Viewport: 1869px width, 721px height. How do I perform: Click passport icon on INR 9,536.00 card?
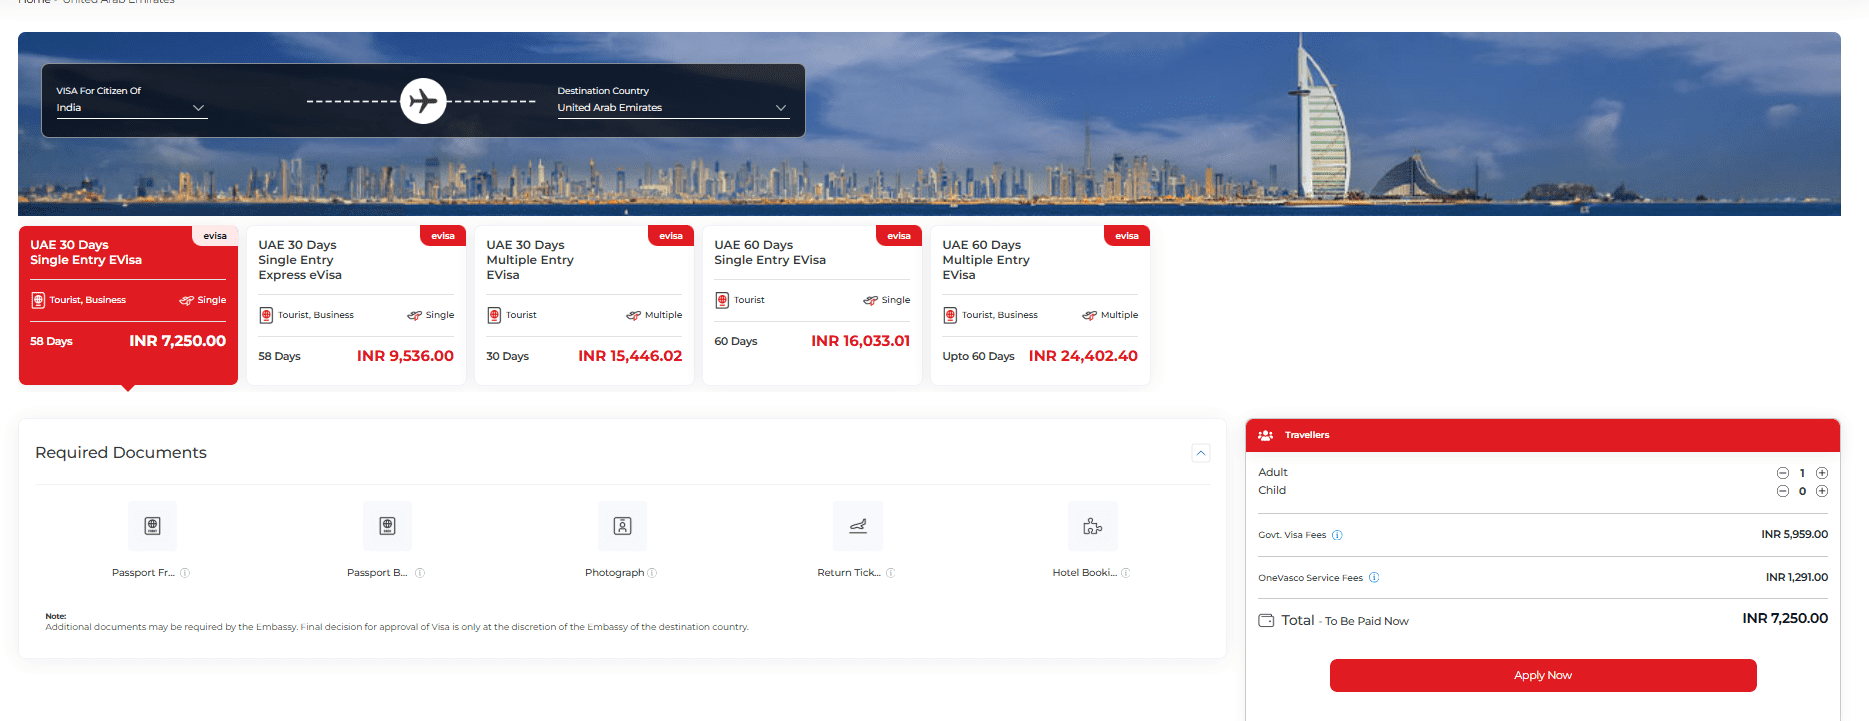(x=266, y=315)
